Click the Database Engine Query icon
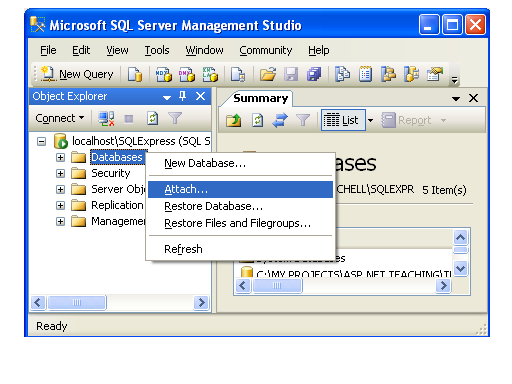The width and height of the screenshot is (512, 384). click(x=135, y=74)
